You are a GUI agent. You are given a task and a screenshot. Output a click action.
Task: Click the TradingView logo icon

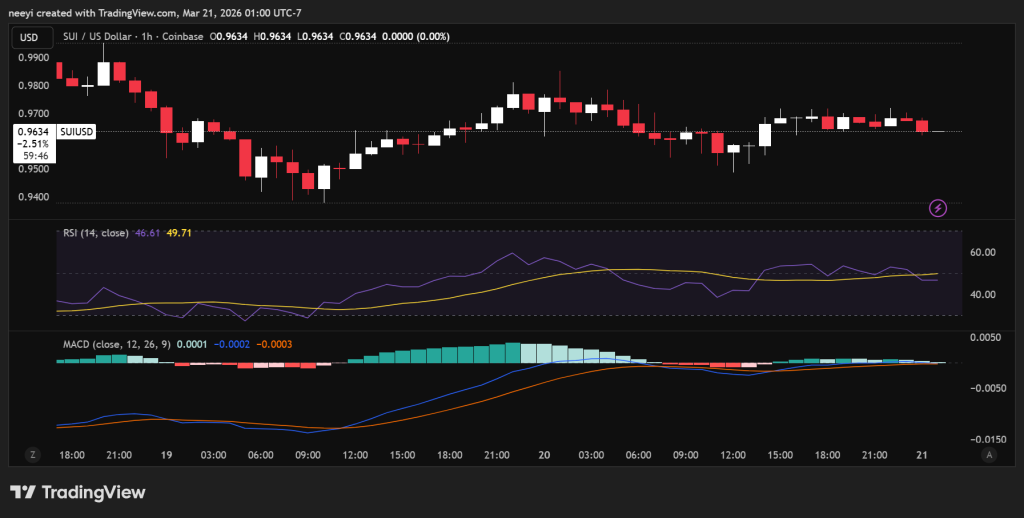[x=23, y=493]
